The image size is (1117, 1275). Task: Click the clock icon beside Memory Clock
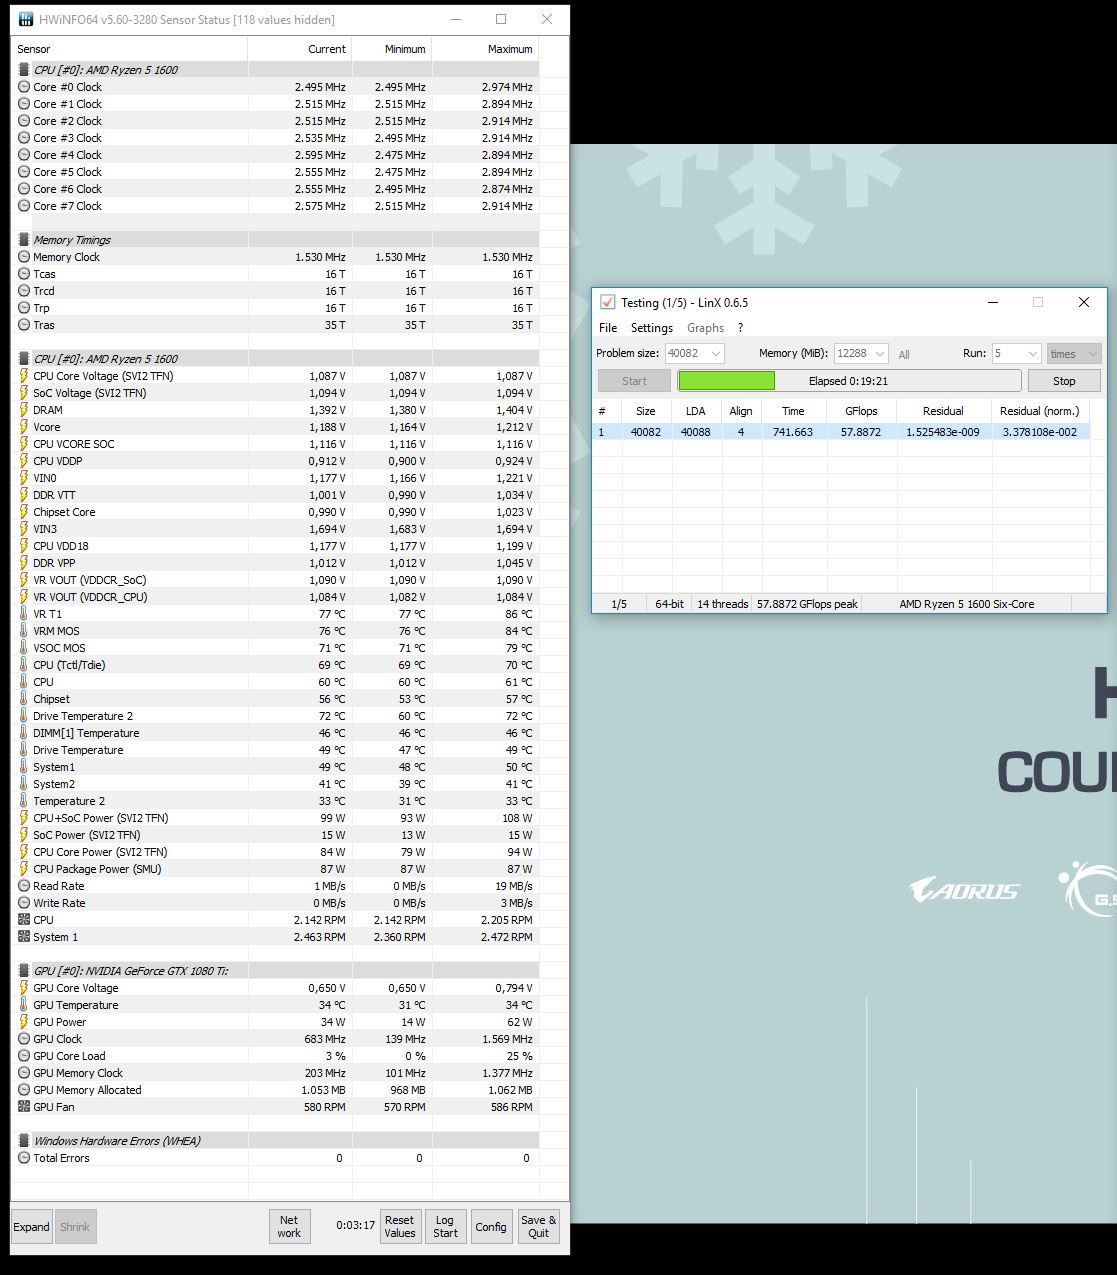tap(24, 257)
